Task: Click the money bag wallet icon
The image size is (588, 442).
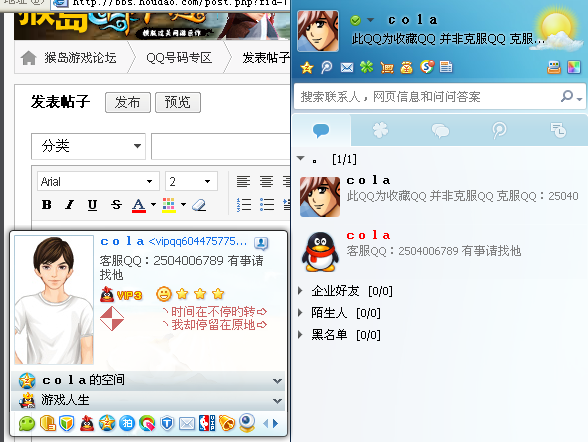Action: click(406, 68)
